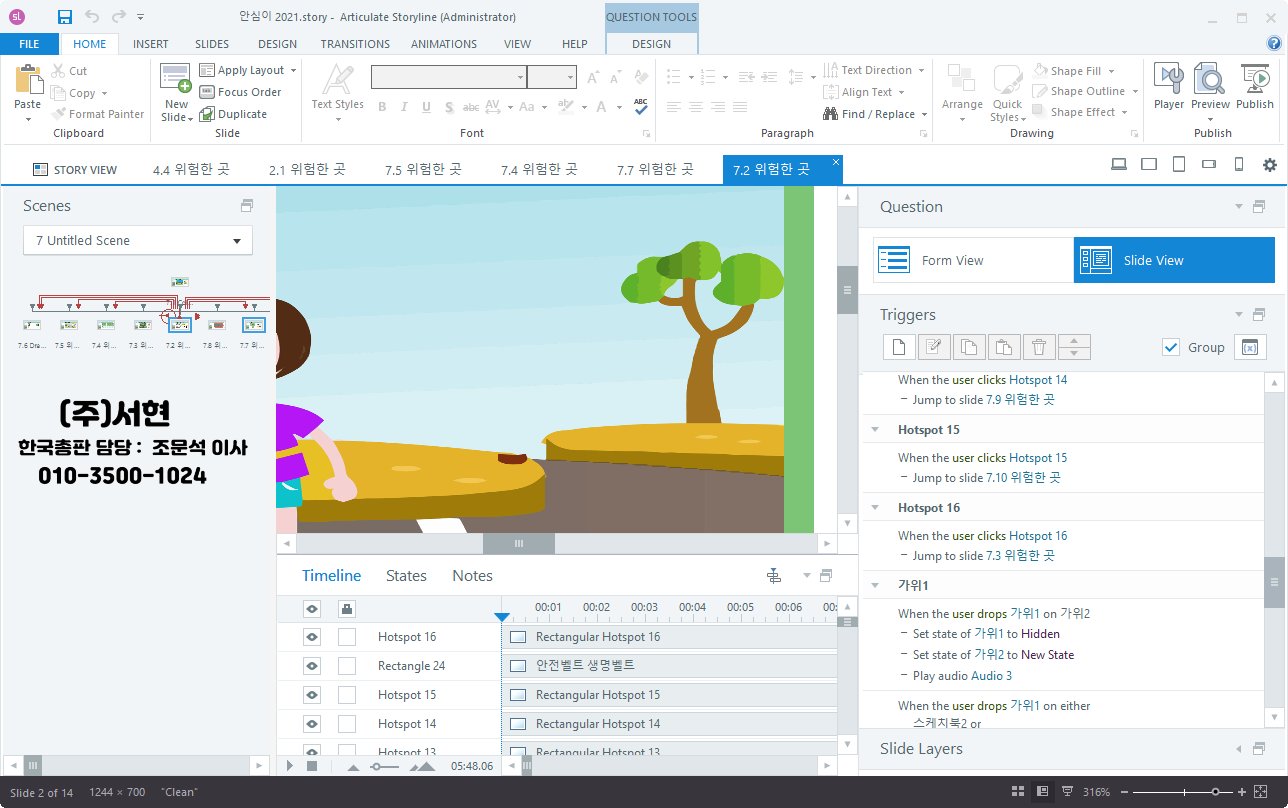1288x808 pixels.
Task: Expand the Apply Layout dropdown
Action: [x=293, y=70]
